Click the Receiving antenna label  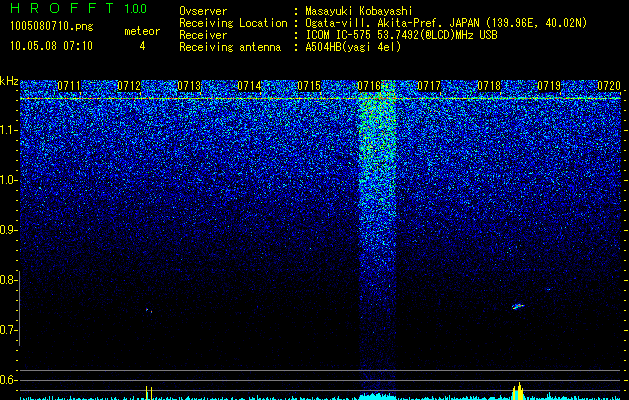coord(230,47)
